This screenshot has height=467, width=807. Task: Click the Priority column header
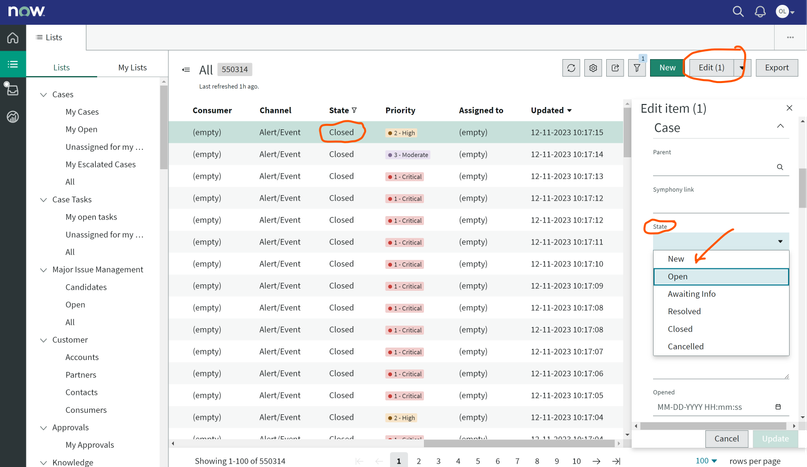point(400,110)
